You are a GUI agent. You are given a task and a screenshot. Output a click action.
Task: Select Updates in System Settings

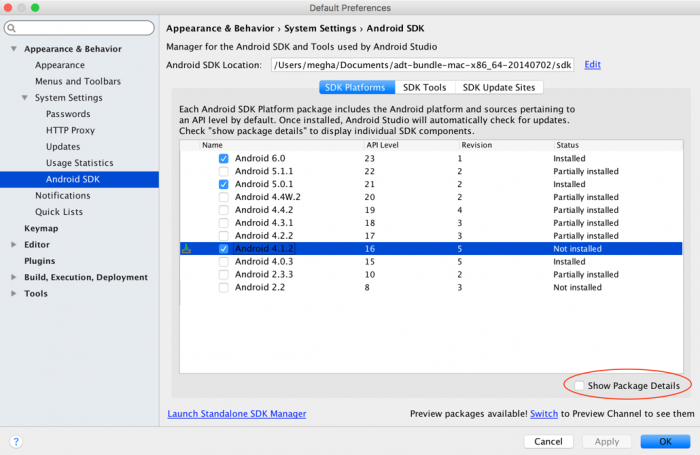point(63,146)
